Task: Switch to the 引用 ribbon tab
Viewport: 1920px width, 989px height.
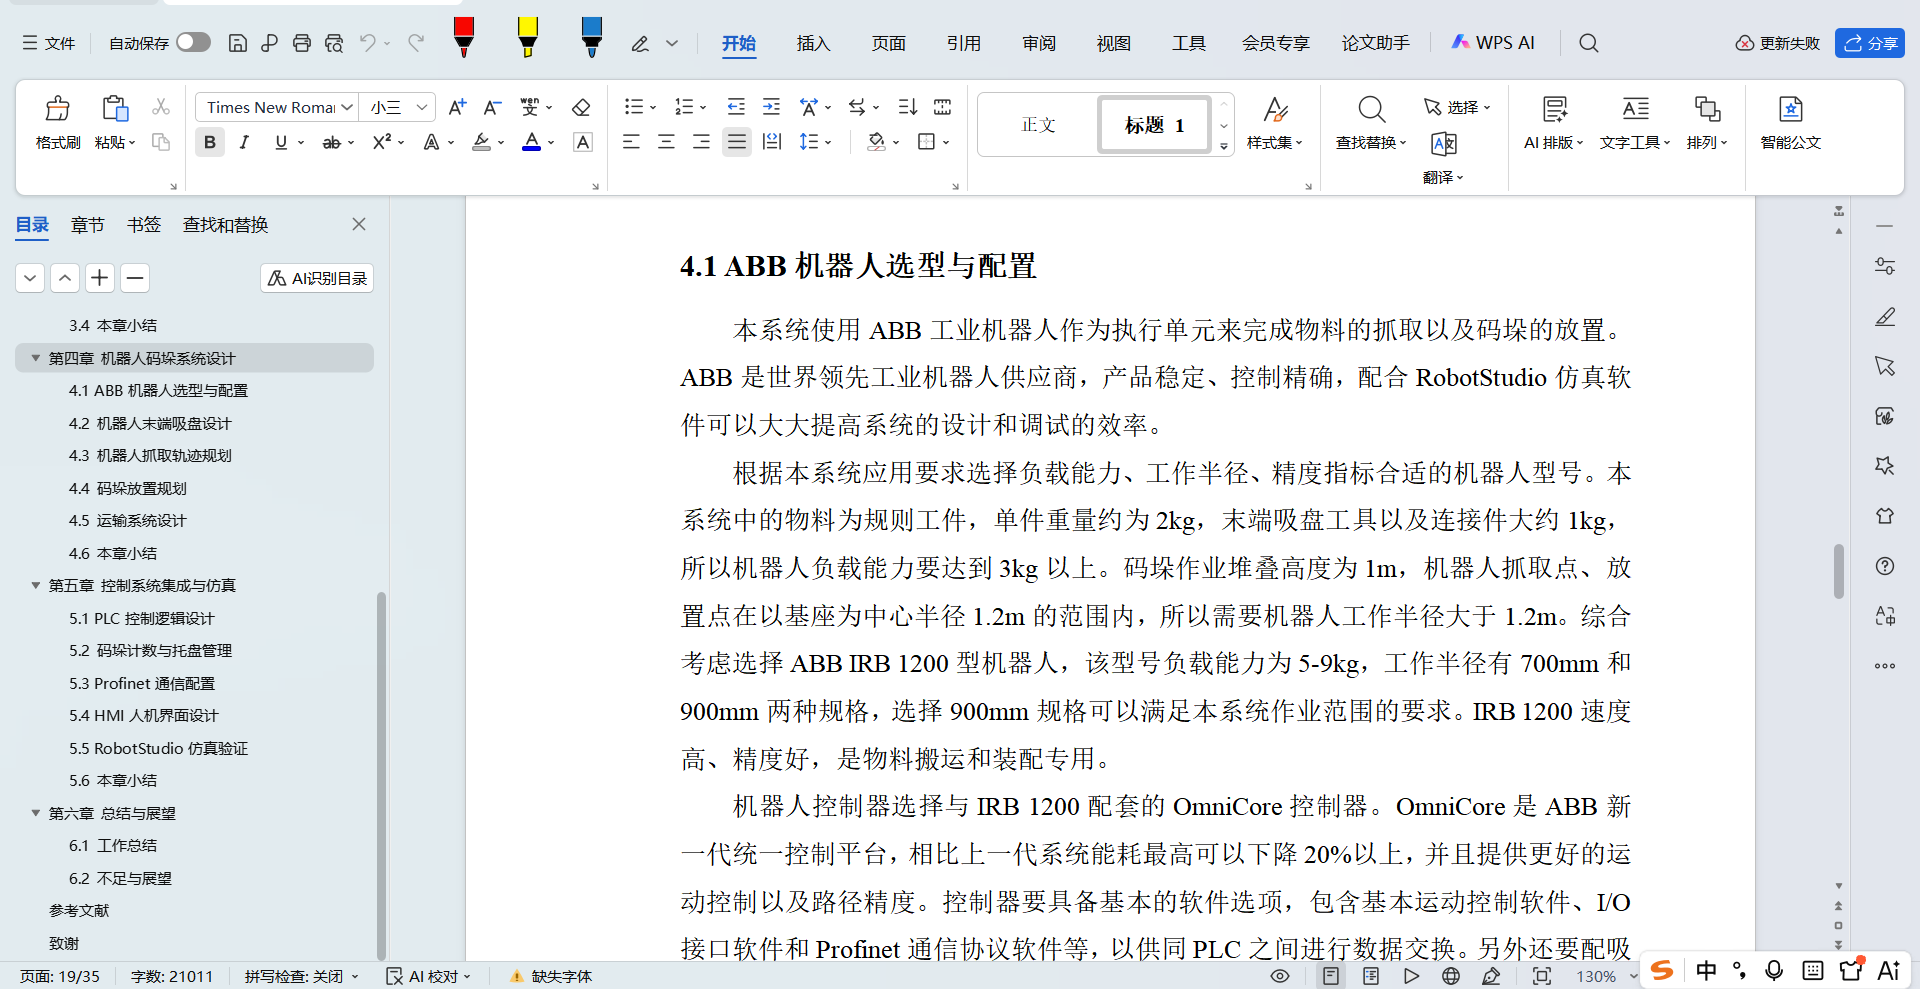Action: point(963,43)
